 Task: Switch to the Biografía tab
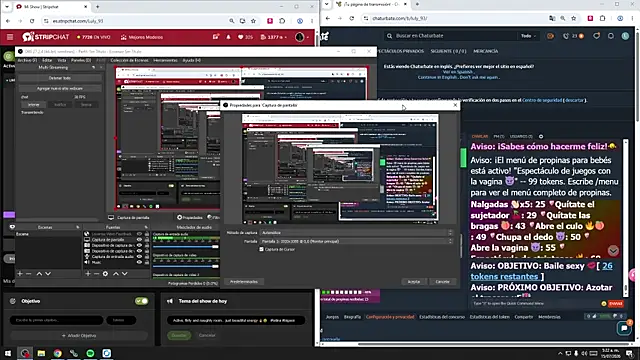pyautogui.click(x=352, y=317)
